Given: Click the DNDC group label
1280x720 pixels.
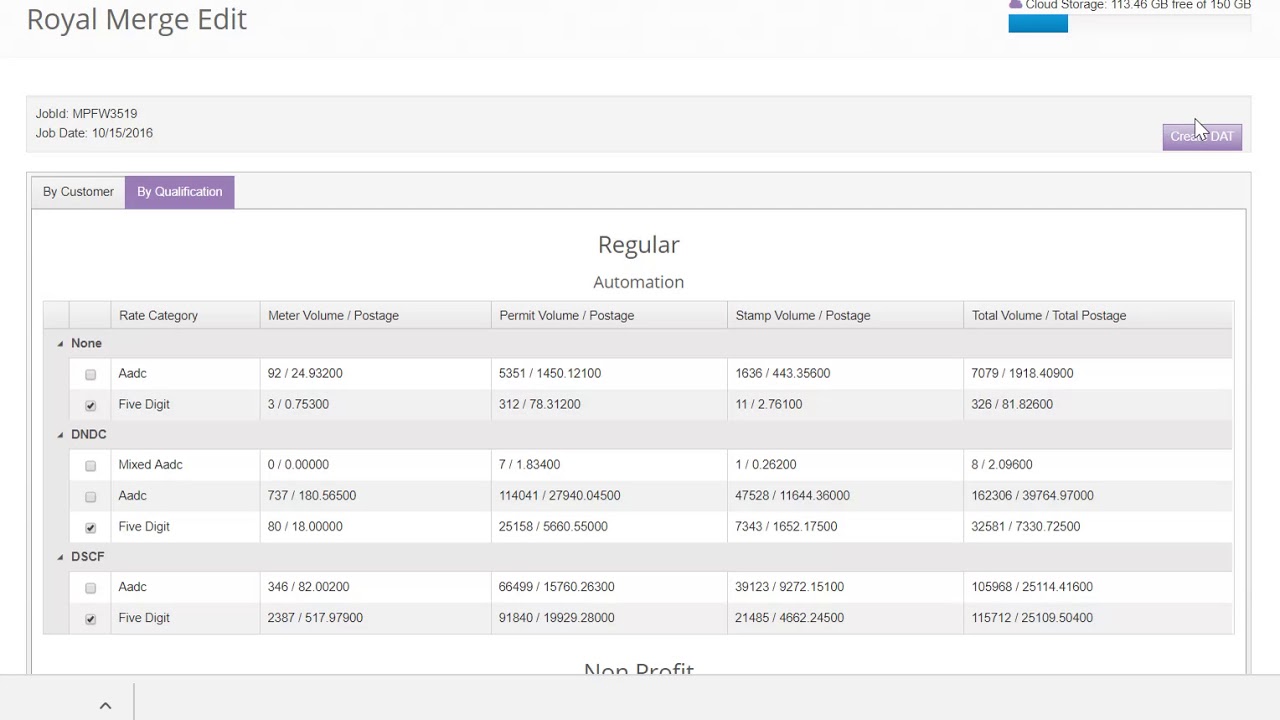Looking at the screenshot, I should pos(89,434).
